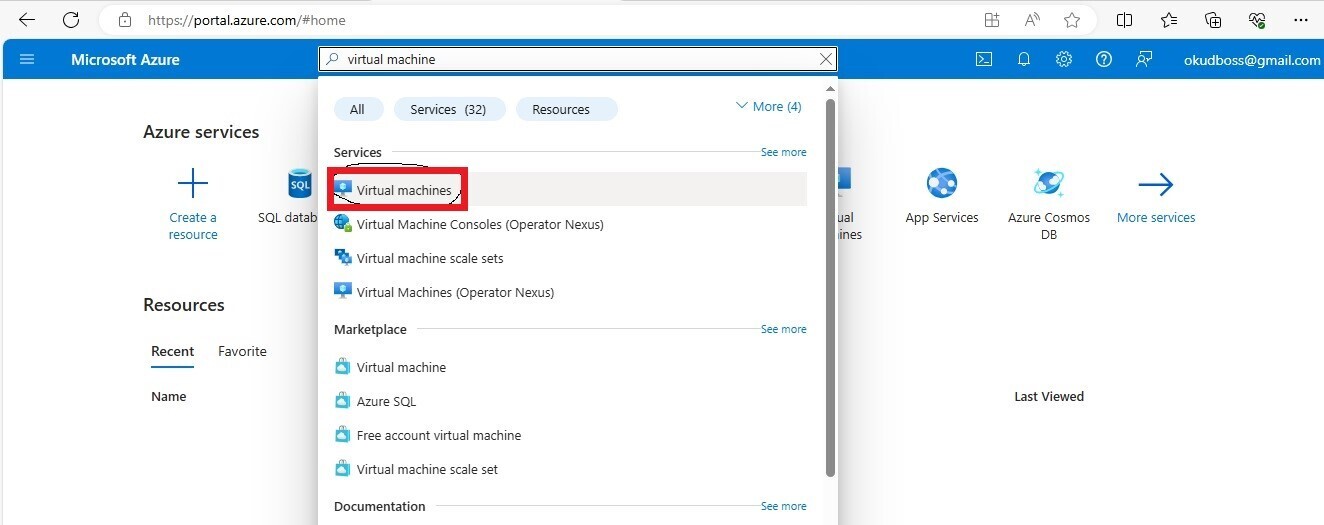Click See more next to Documentation
This screenshot has height=525, width=1324.
coord(783,506)
